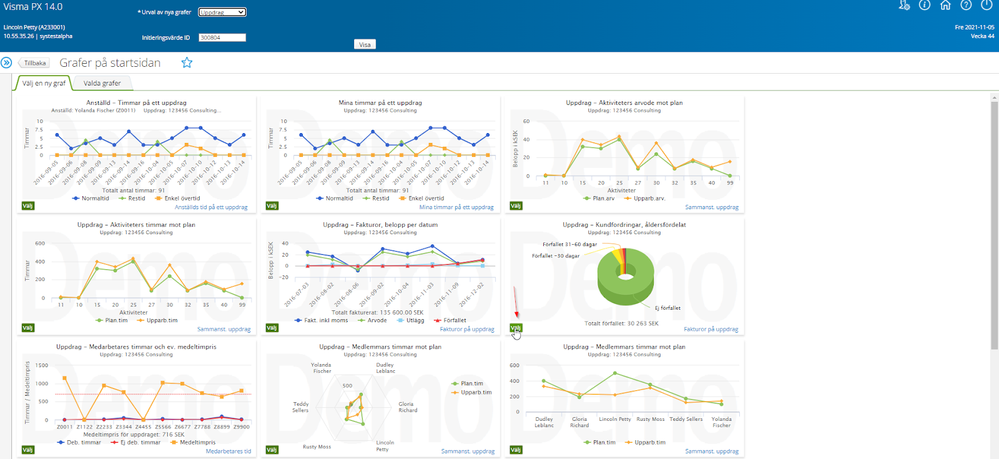Focus the Initieringsvärde ID field

222,38
